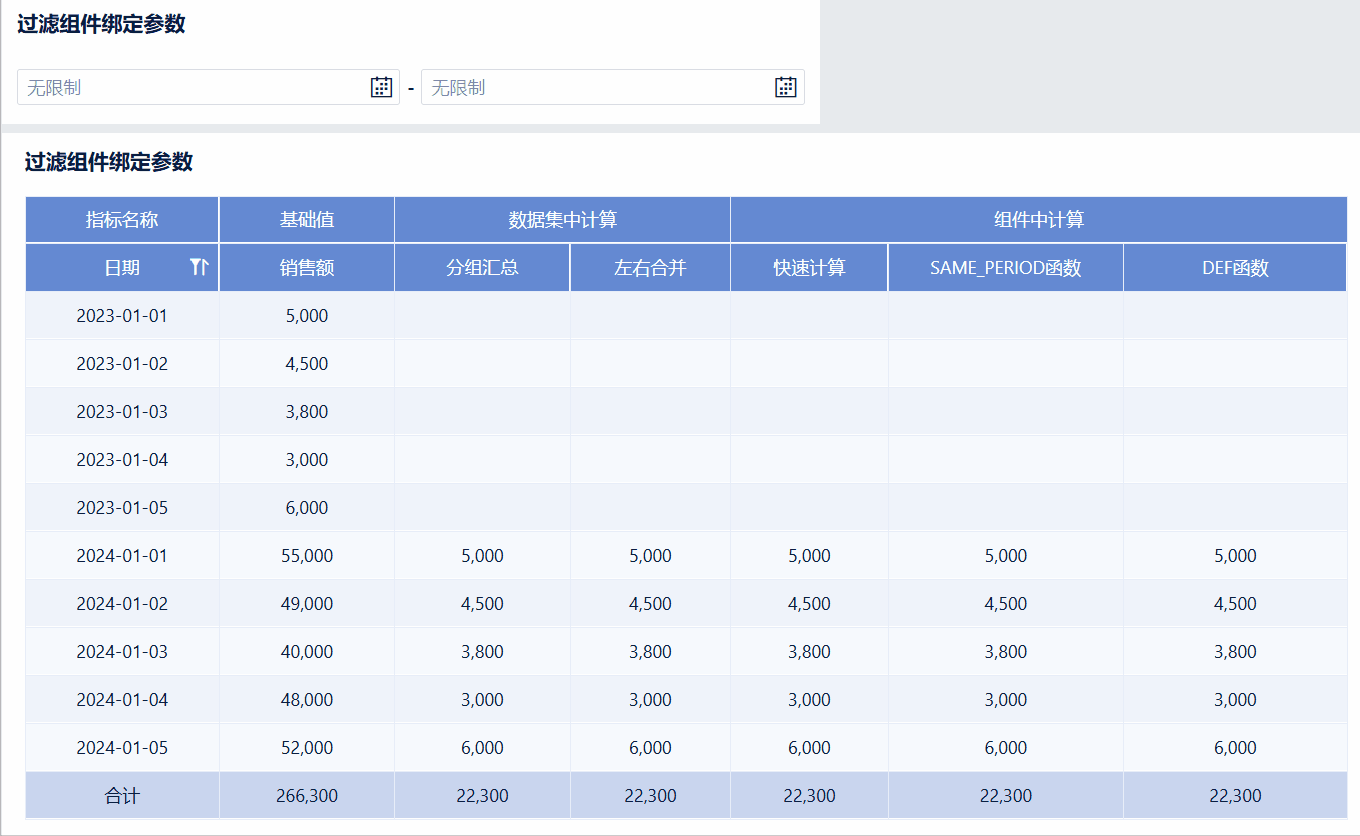Click 分组汇总 total 22,300 in 合计 row
The image size is (1360, 836).
(482, 796)
